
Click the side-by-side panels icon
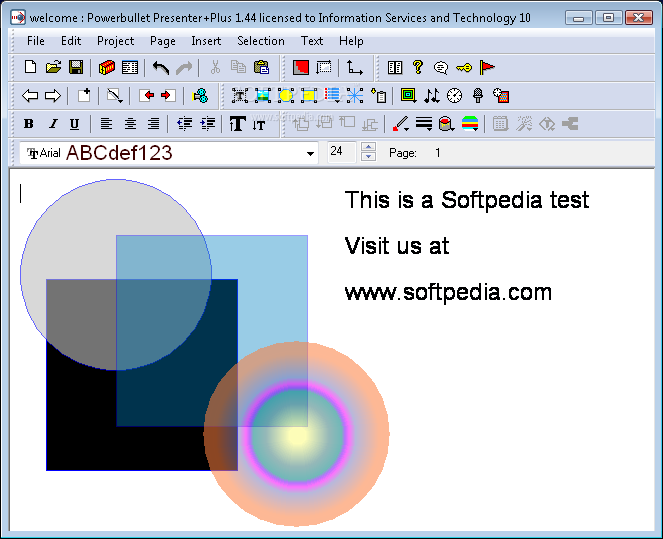coord(395,68)
